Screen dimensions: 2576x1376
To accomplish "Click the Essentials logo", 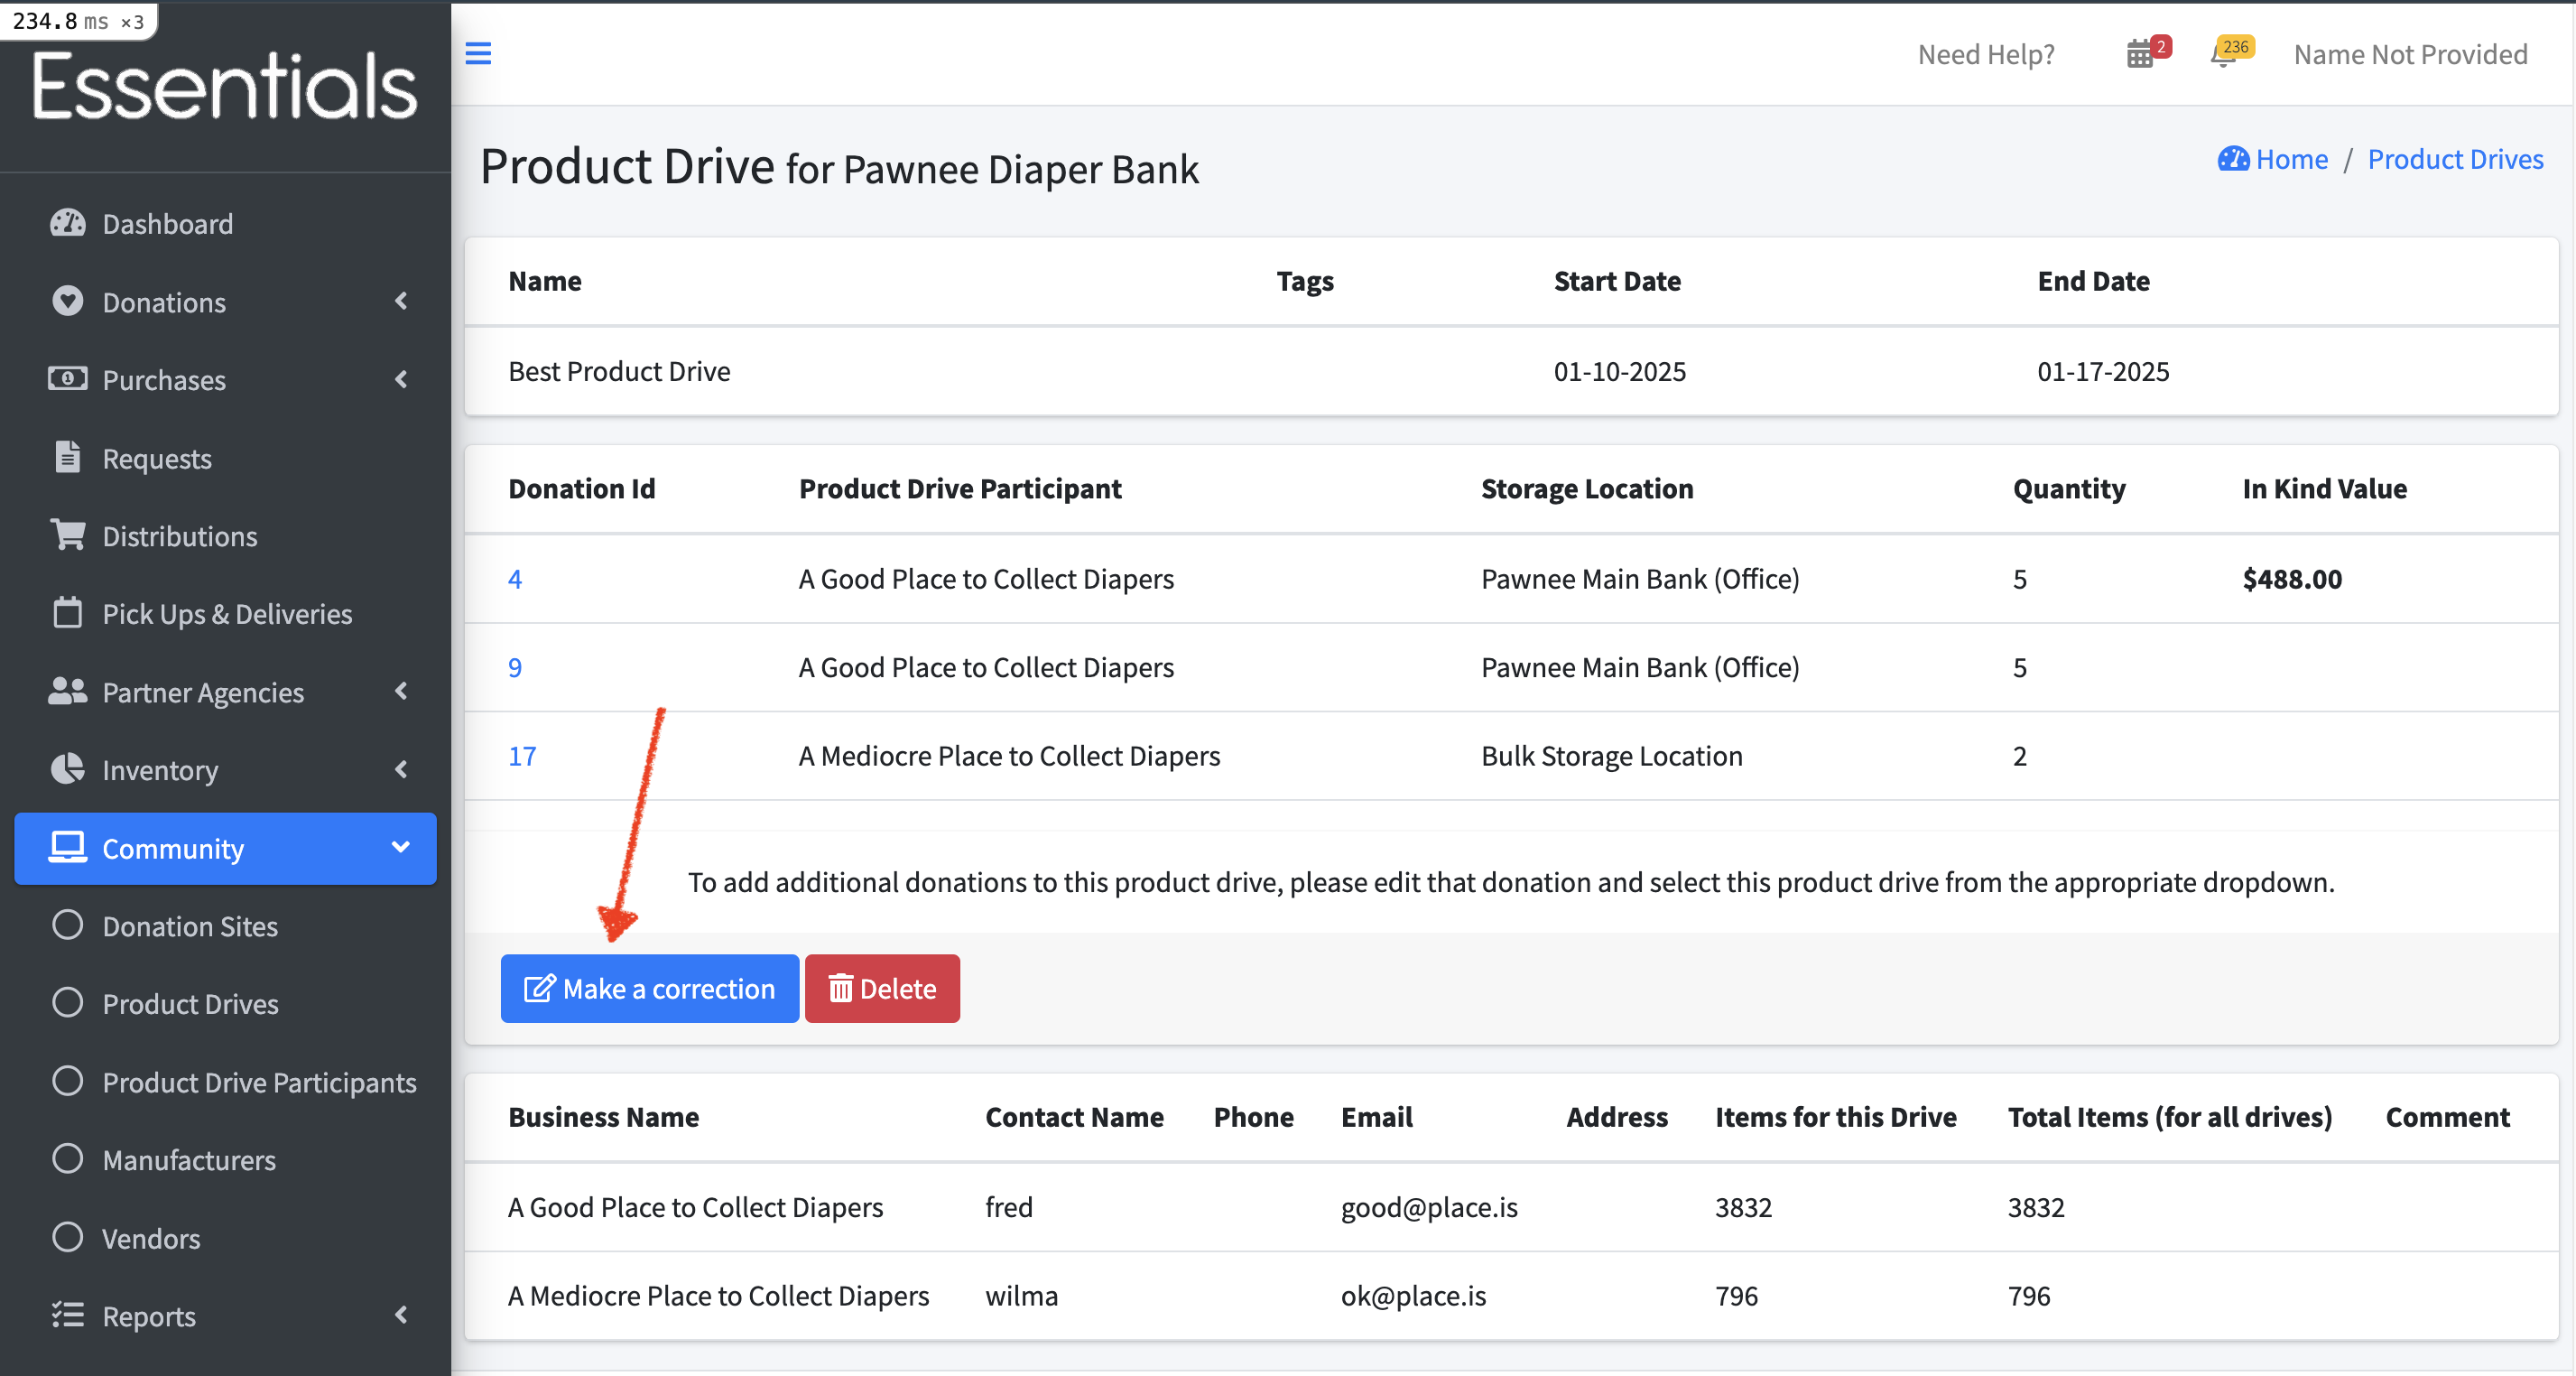I will (x=224, y=87).
